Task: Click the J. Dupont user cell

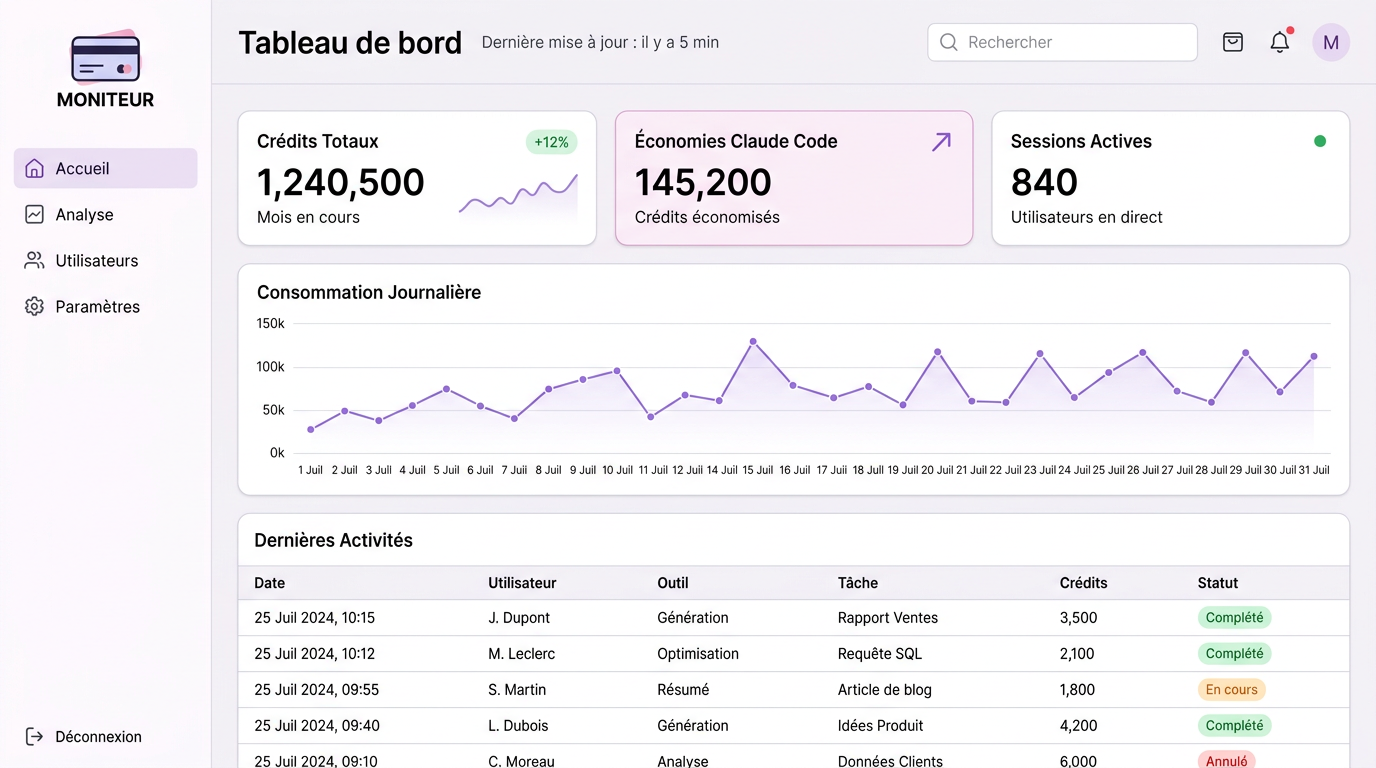Action: 519,618
